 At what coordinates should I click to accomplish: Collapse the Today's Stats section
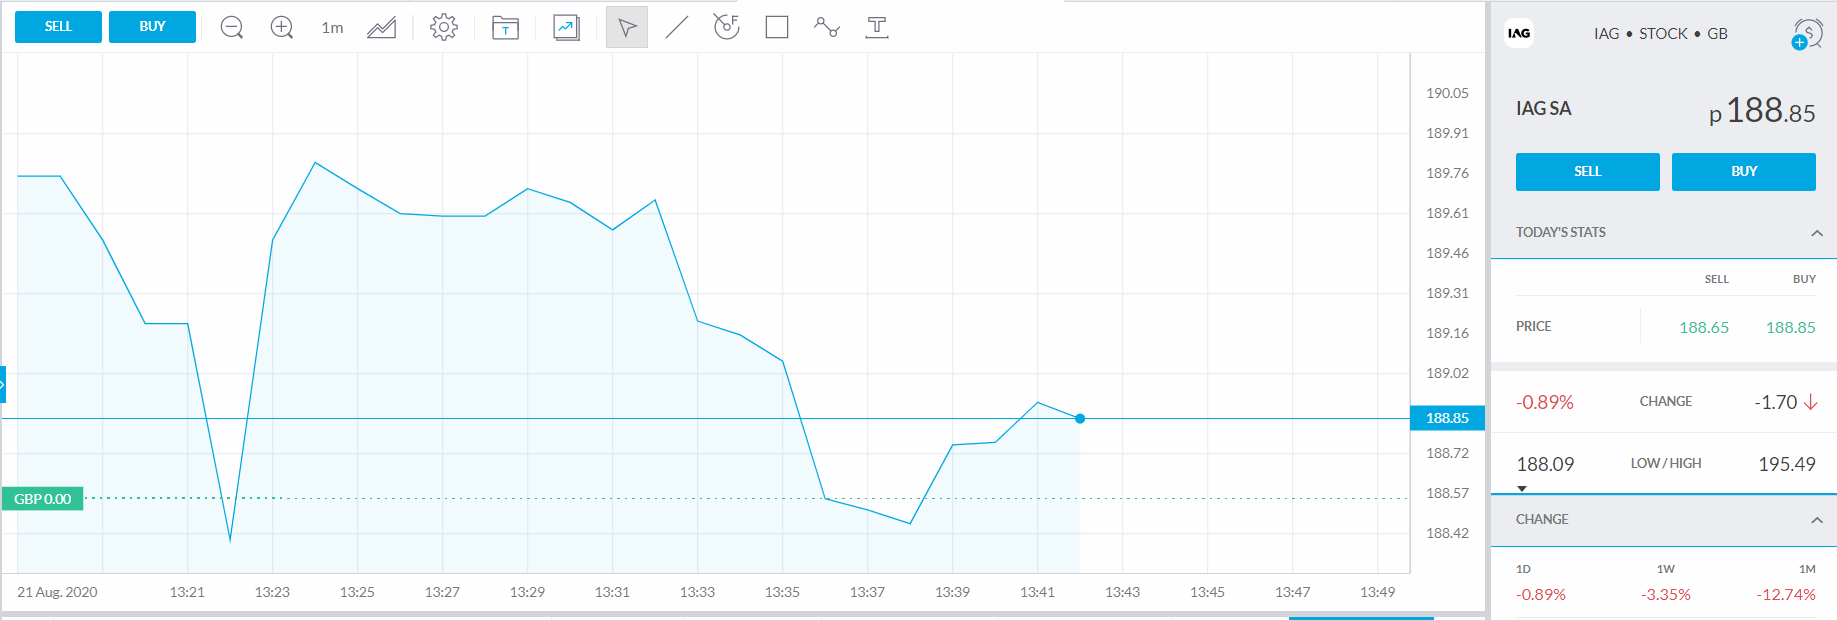1816,233
